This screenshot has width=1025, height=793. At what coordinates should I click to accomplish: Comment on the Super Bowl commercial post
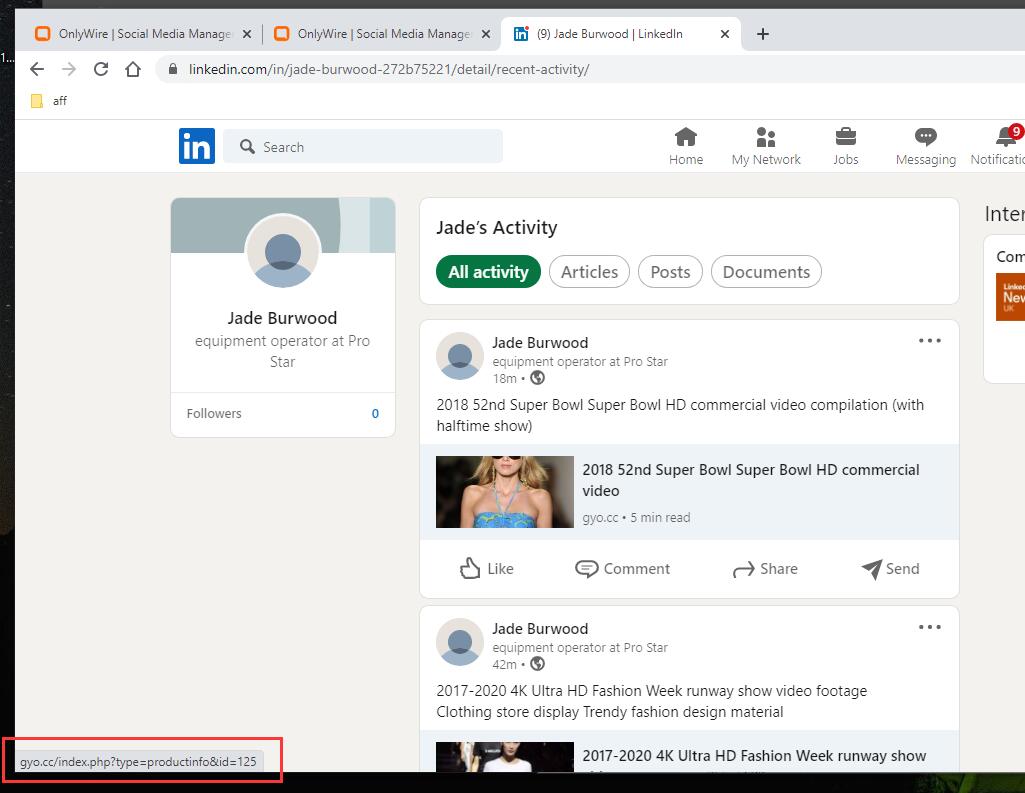coord(622,569)
